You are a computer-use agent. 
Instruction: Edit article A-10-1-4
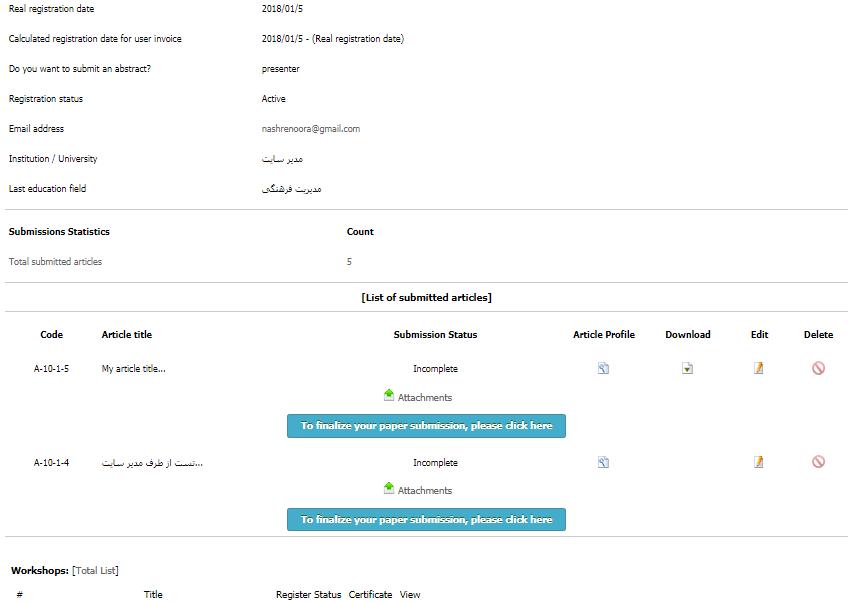759,463
